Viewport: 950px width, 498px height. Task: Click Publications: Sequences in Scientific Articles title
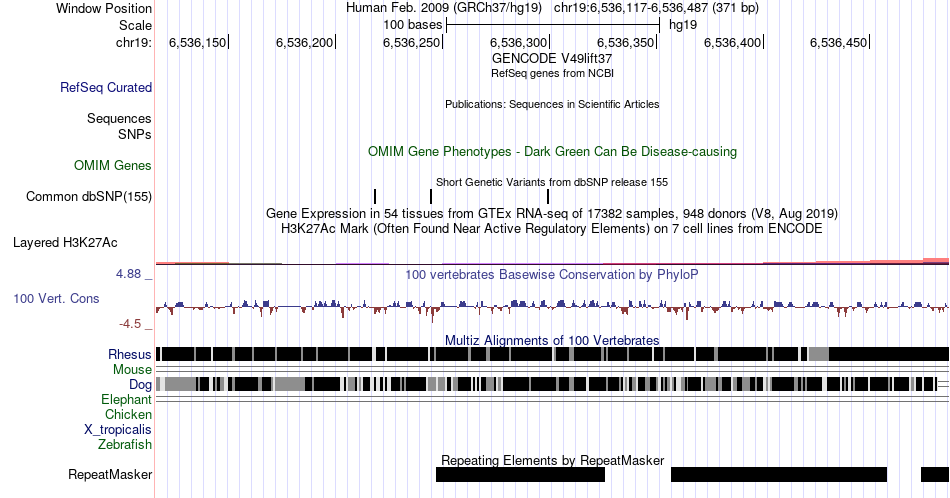tap(552, 104)
